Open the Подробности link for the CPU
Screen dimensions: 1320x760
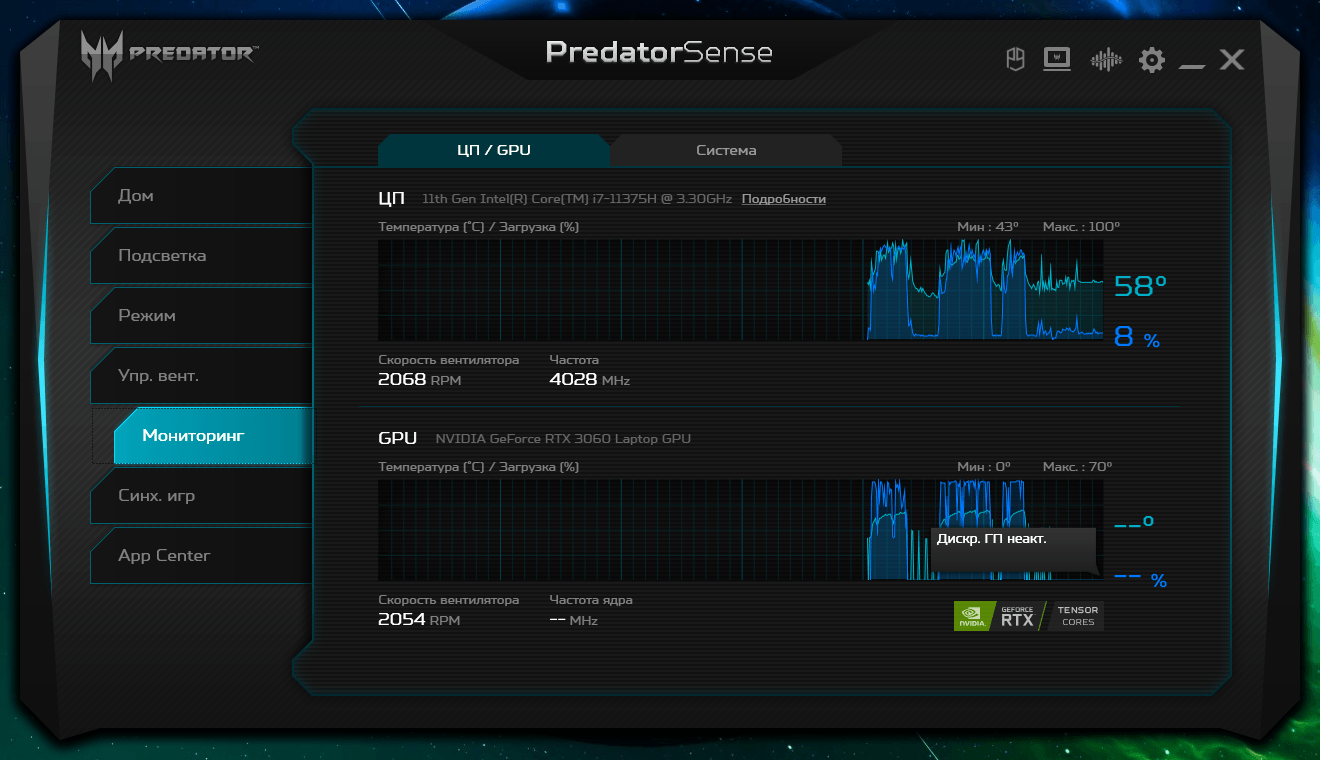(x=784, y=199)
